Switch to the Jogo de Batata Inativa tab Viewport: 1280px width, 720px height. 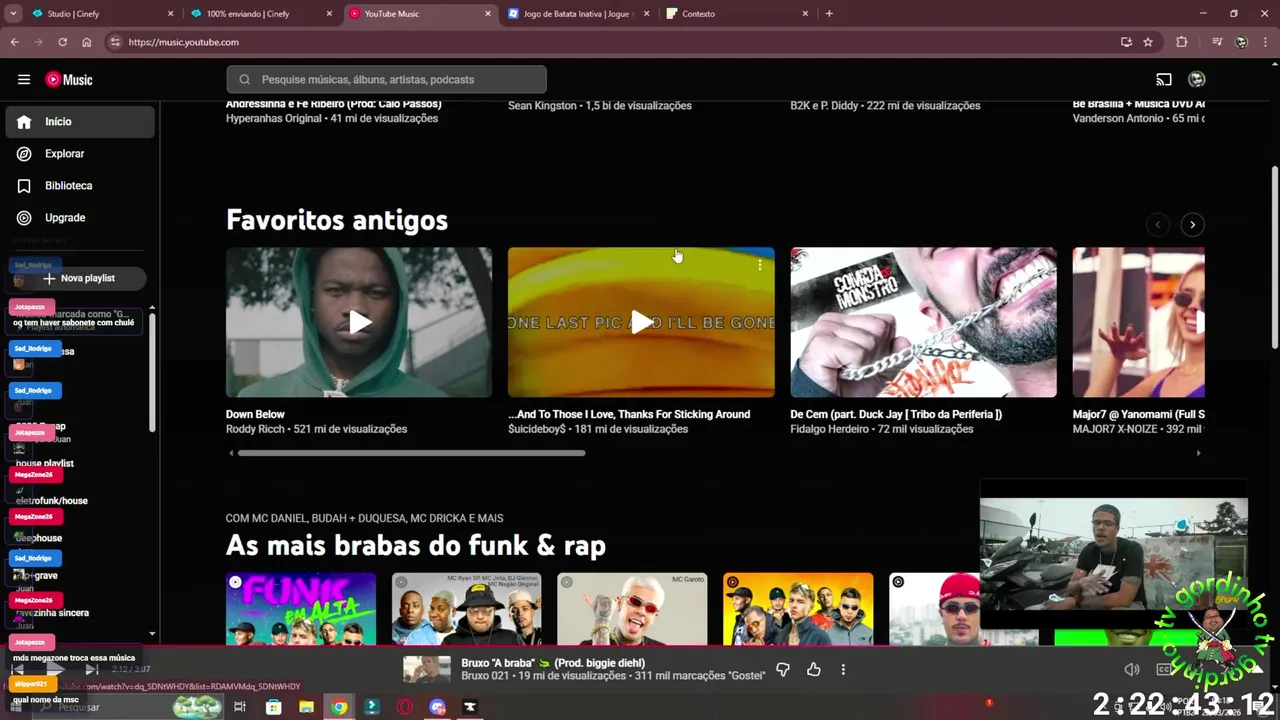click(x=579, y=14)
